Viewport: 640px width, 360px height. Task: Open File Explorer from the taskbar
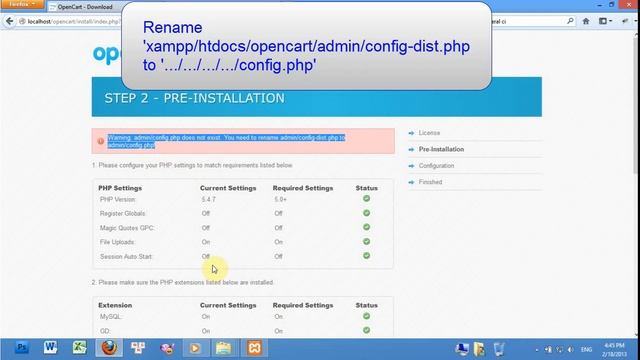point(224,348)
